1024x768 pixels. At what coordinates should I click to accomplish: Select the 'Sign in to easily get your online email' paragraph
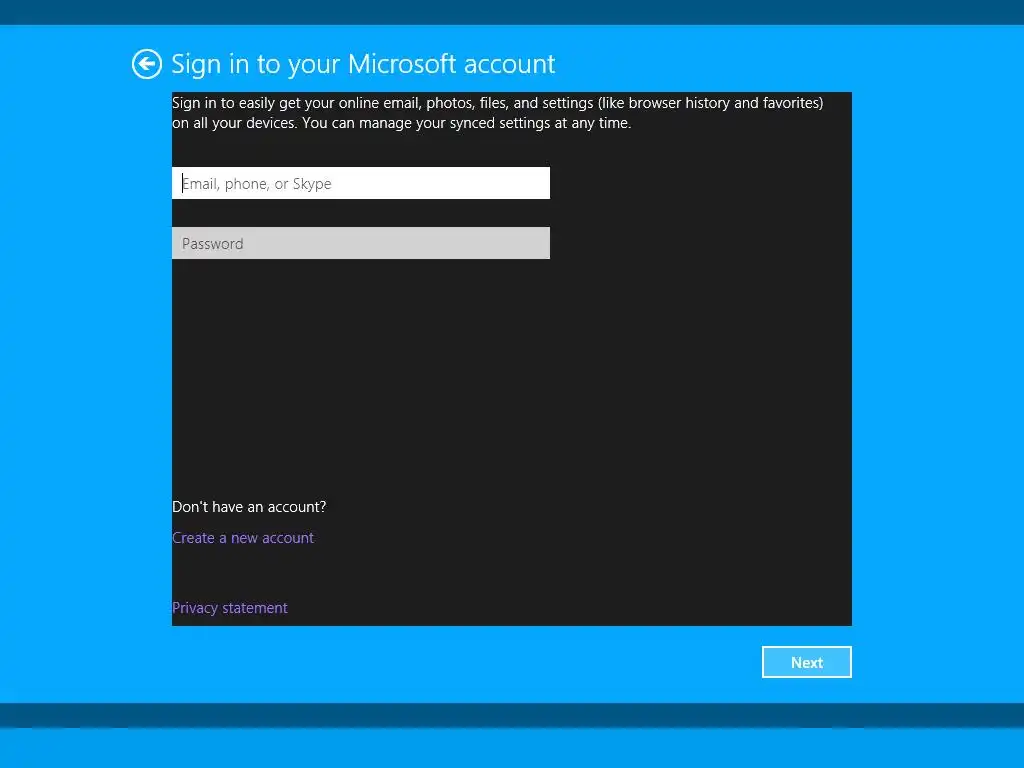click(x=498, y=113)
